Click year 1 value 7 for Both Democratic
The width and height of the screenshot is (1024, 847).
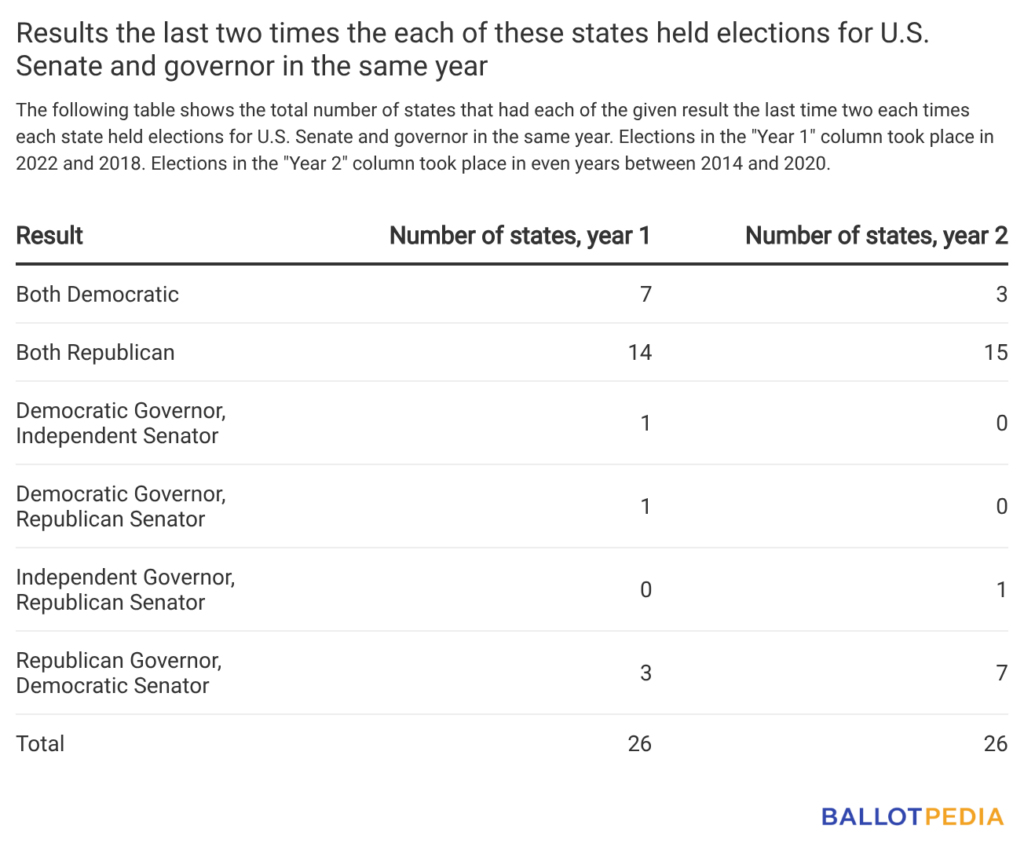click(646, 294)
